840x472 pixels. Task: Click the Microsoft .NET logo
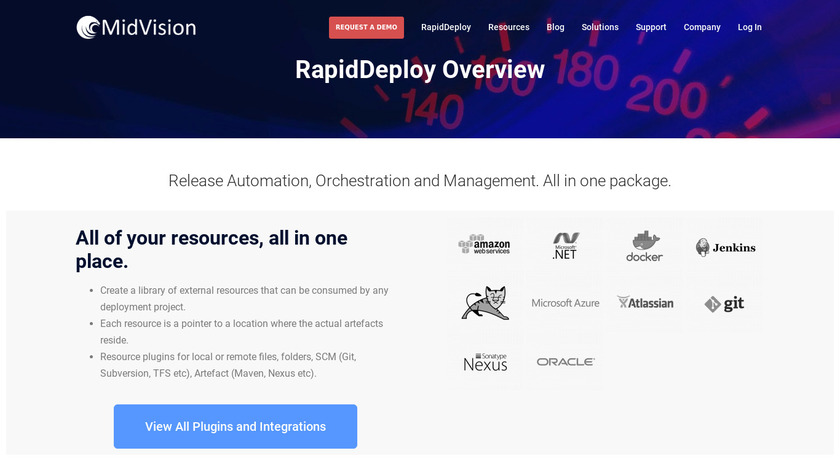coord(566,245)
